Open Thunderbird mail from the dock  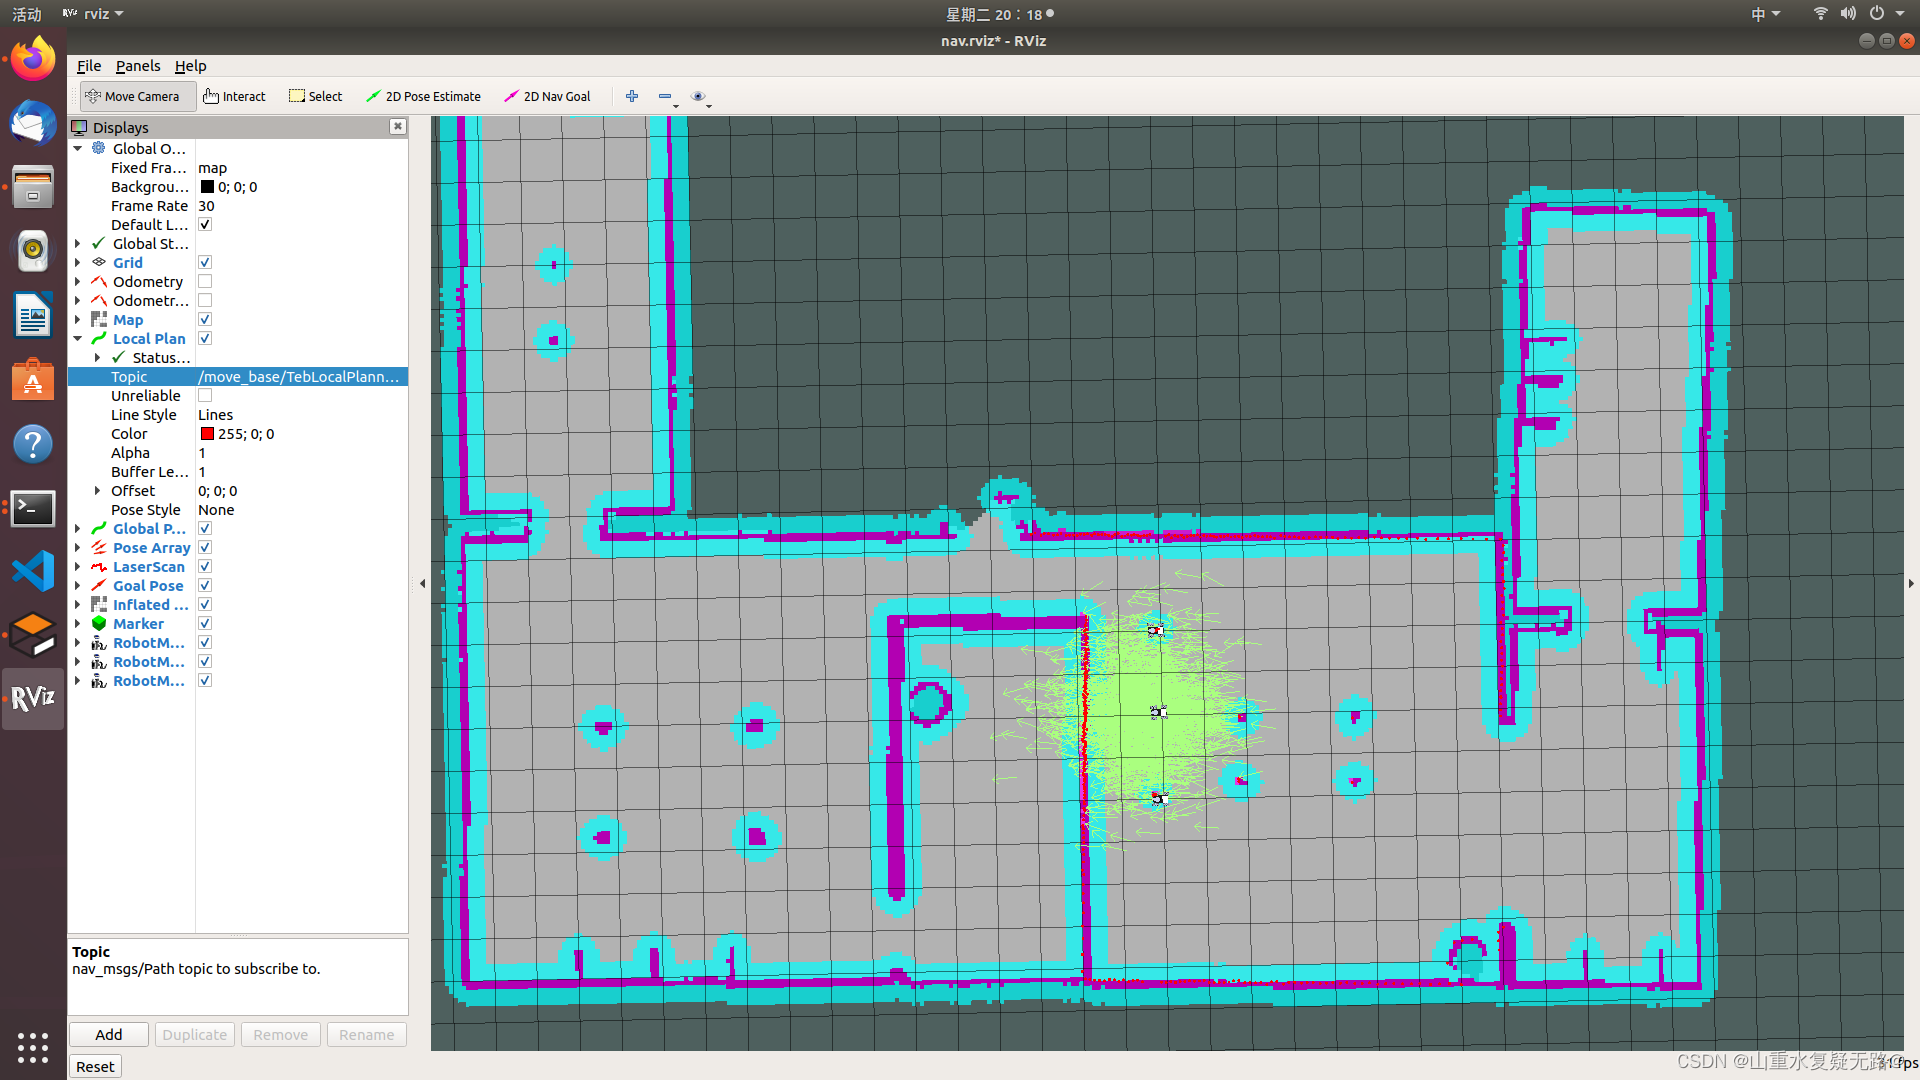pyautogui.click(x=33, y=123)
